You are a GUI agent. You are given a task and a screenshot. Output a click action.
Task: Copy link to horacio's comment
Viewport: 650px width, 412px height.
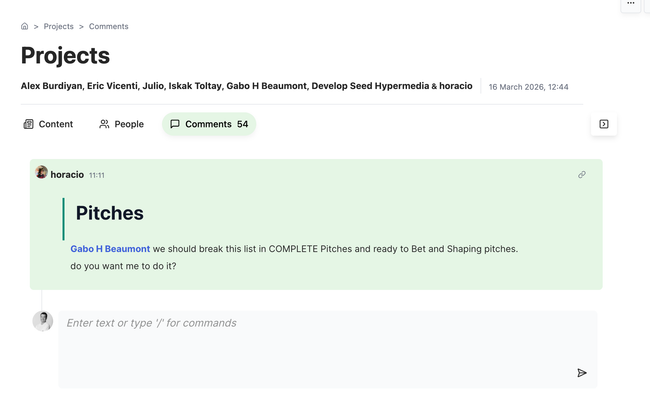[x=582, y=175]
